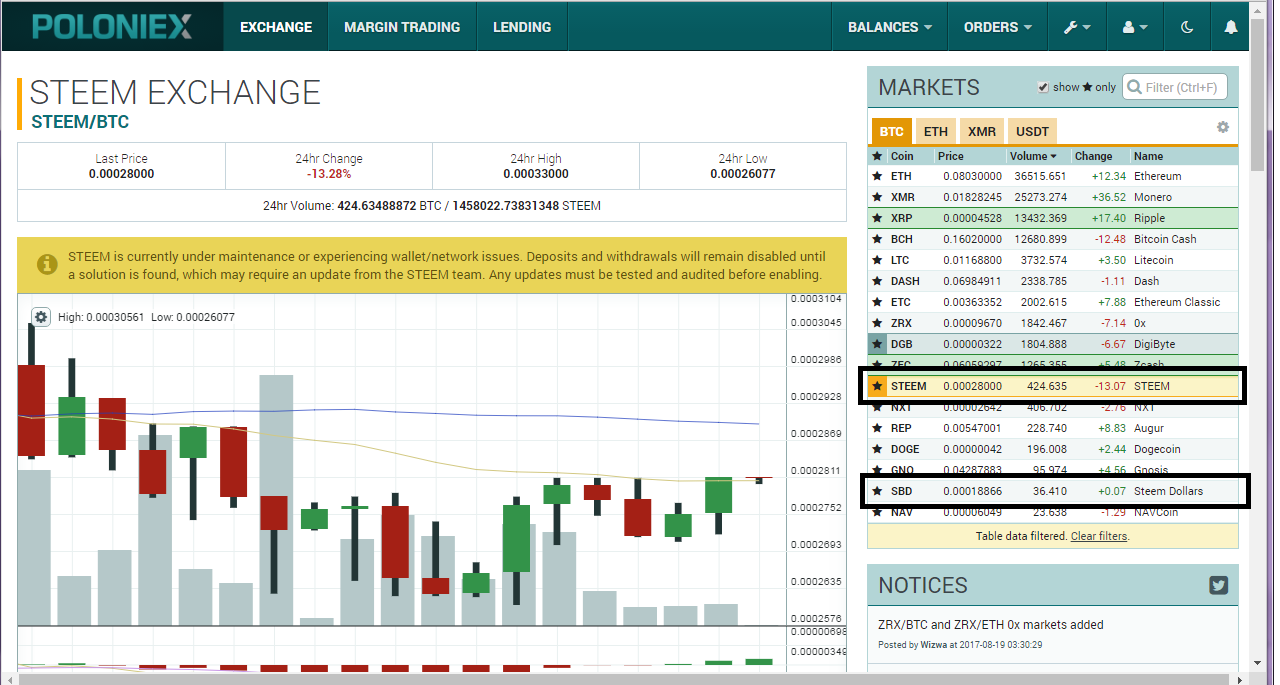
Task: Open markets table settings gear
Action: [1222, 127]
